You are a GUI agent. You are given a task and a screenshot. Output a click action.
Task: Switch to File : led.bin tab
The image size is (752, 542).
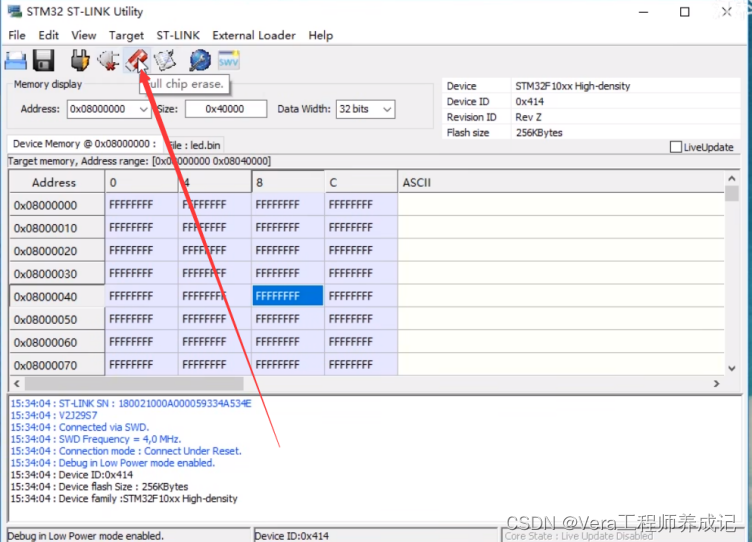coord(195,145)
